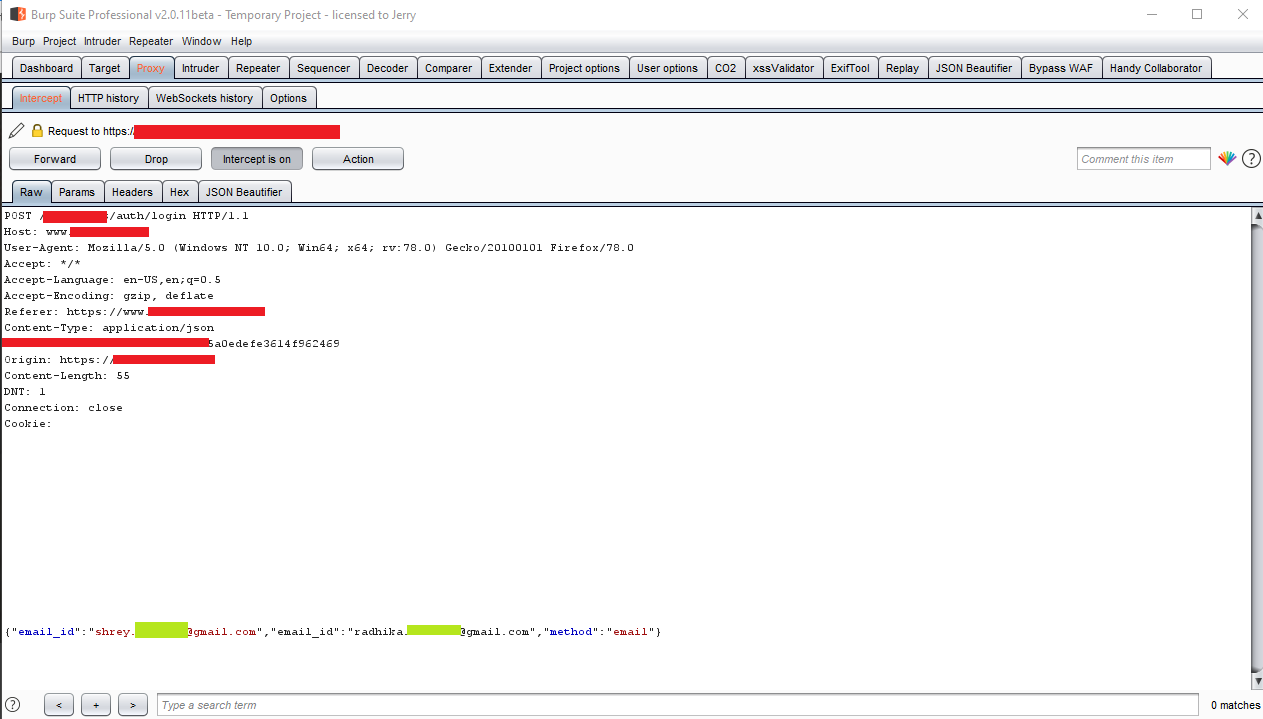Click the pencil edit icon beside Request
Image resolution: width=1263 pixels, height=719 pixels.
pyautogui.click(x=16, y=131)
